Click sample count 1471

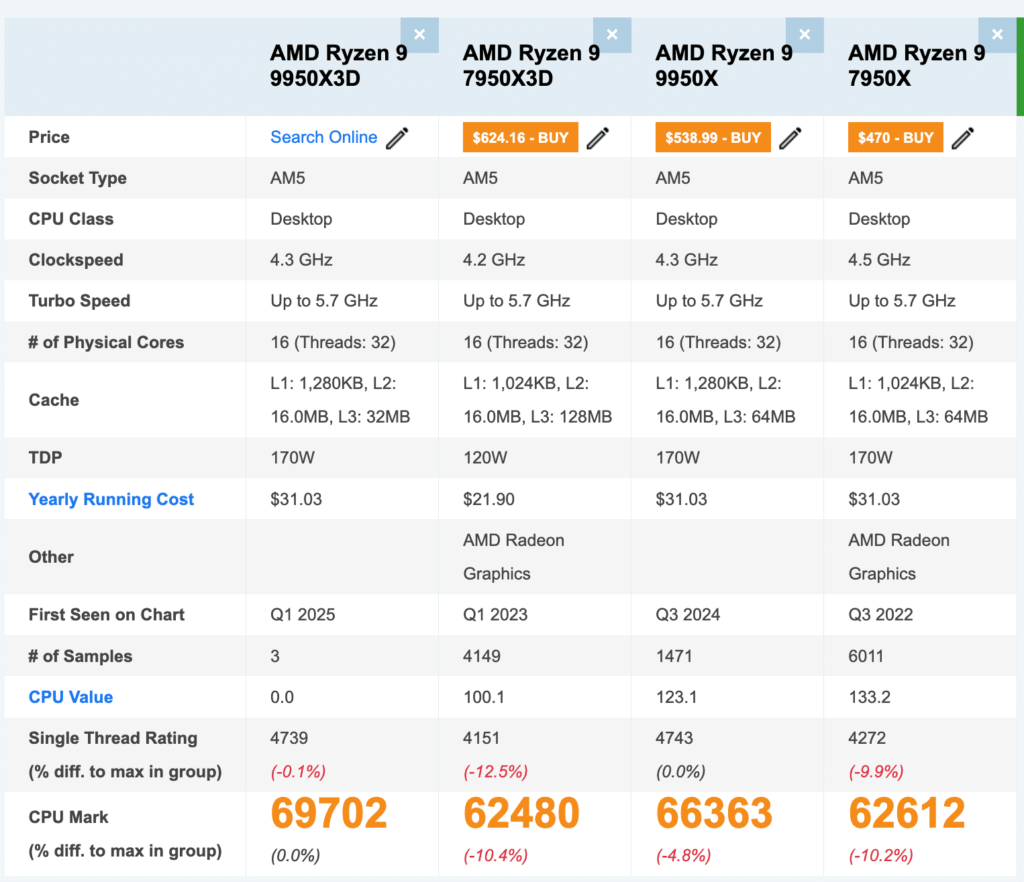coord(673,655)
